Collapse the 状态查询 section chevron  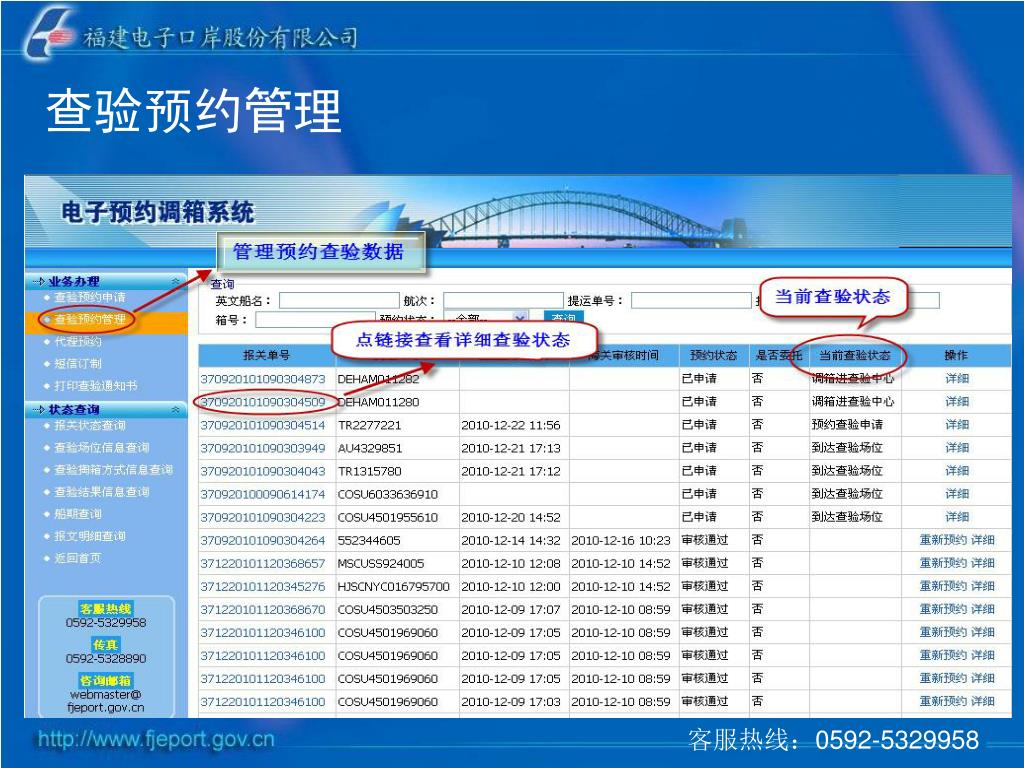click(x=175, y=409)
